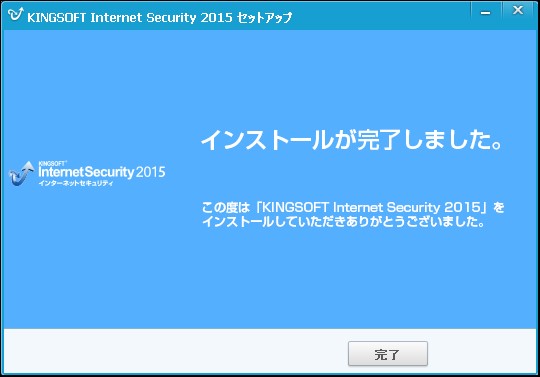Click the small KINGSOFT label above logo

coord(52,164)
